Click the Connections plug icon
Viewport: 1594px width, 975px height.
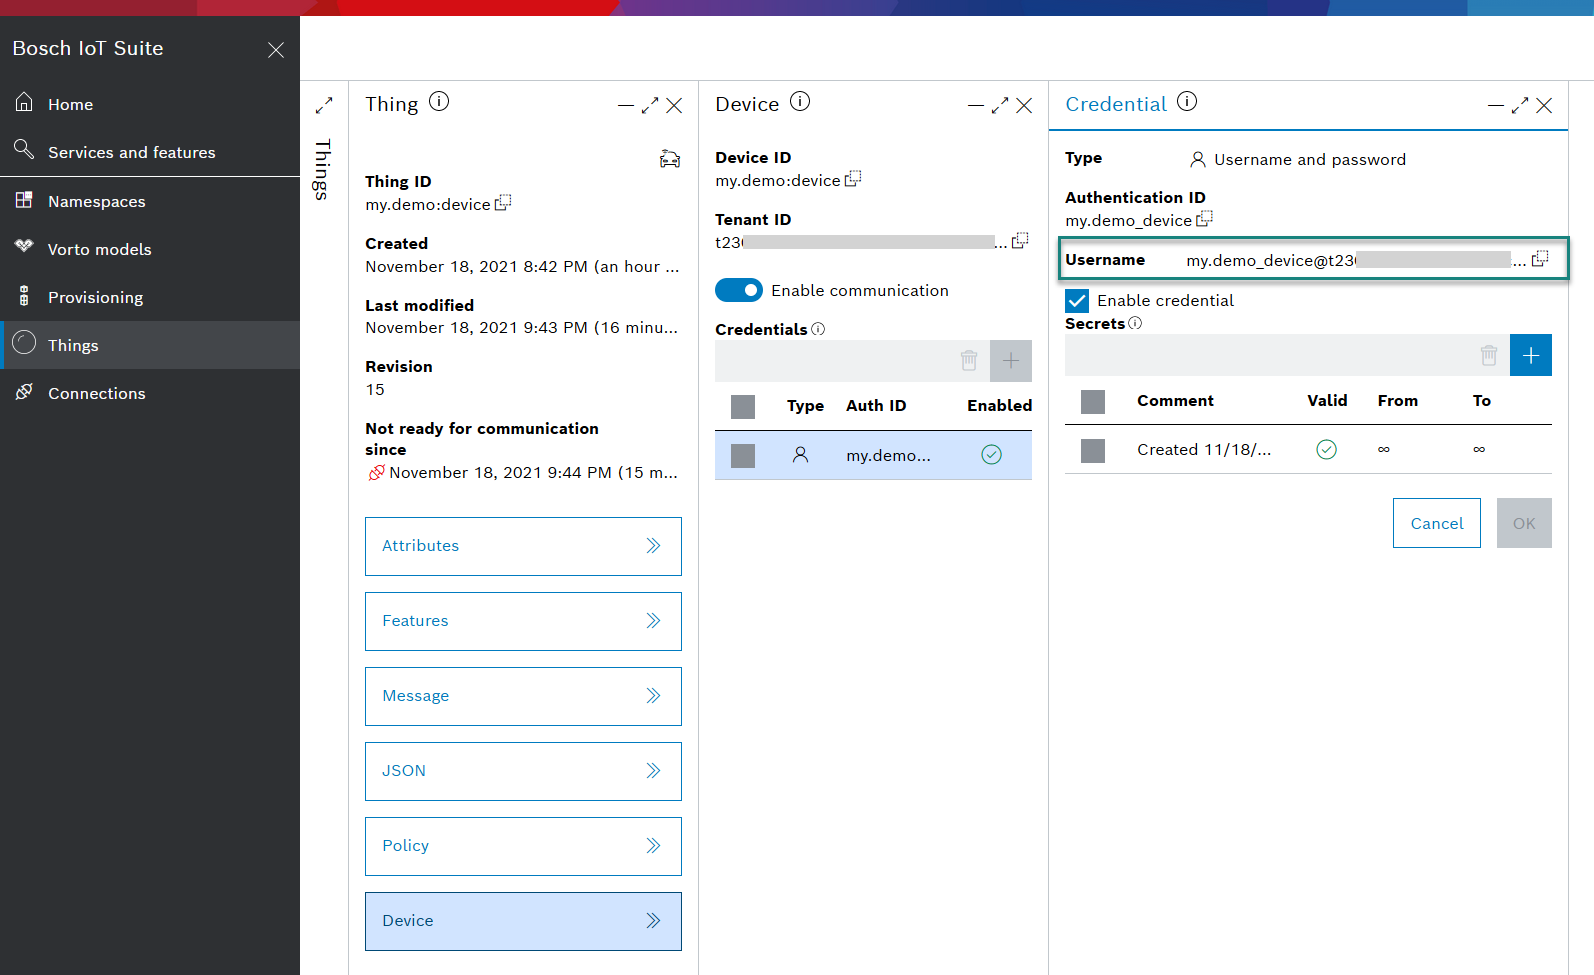[x=24, y=392]
